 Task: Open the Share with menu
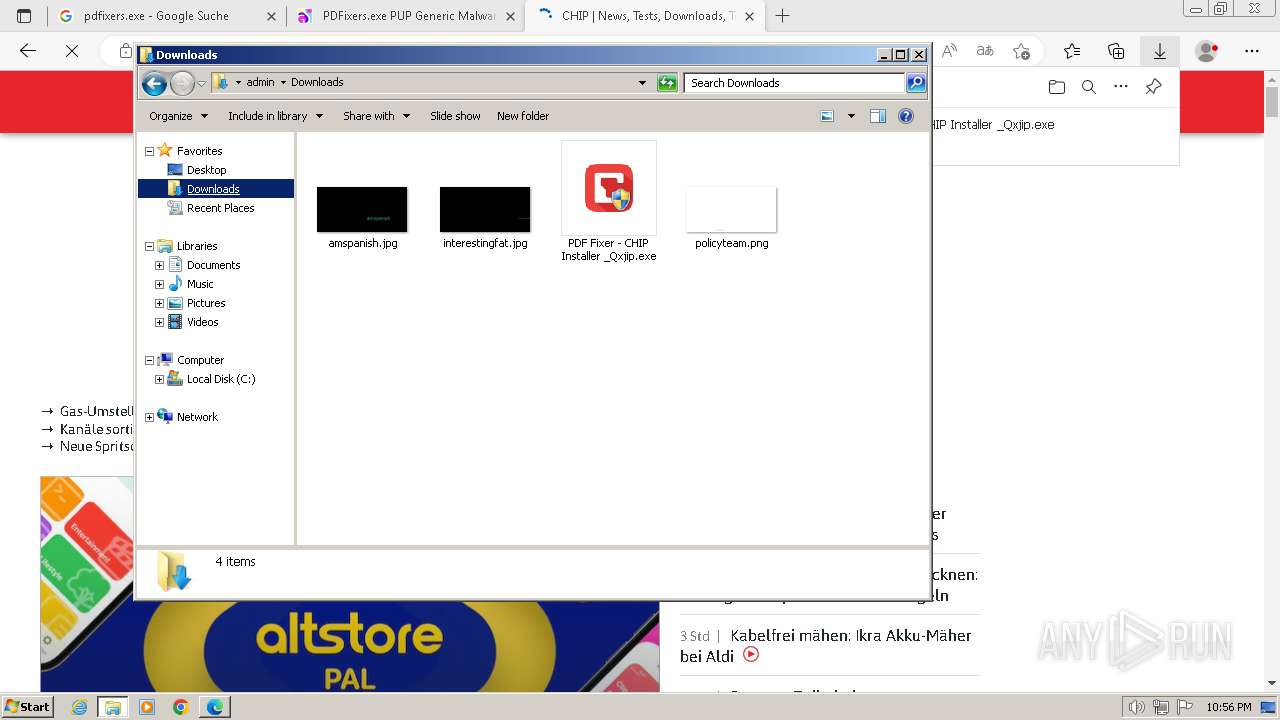pos(376,116)
